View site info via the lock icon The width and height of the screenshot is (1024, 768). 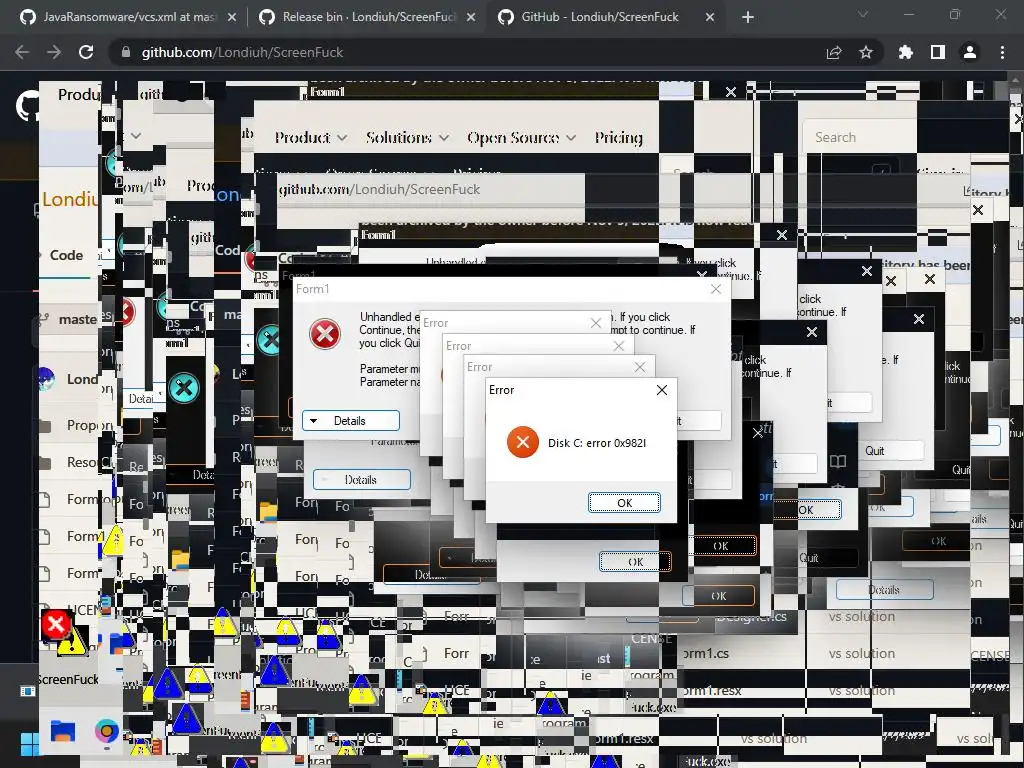tap(126, 52)
